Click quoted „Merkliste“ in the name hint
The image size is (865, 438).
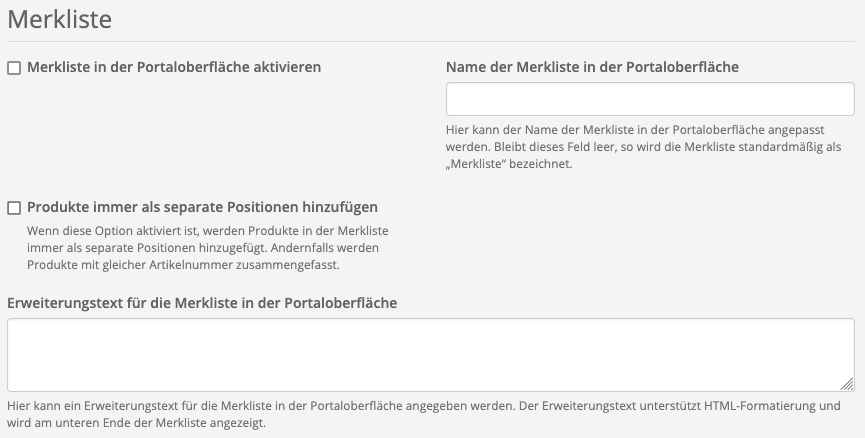(x=477, y=165)
